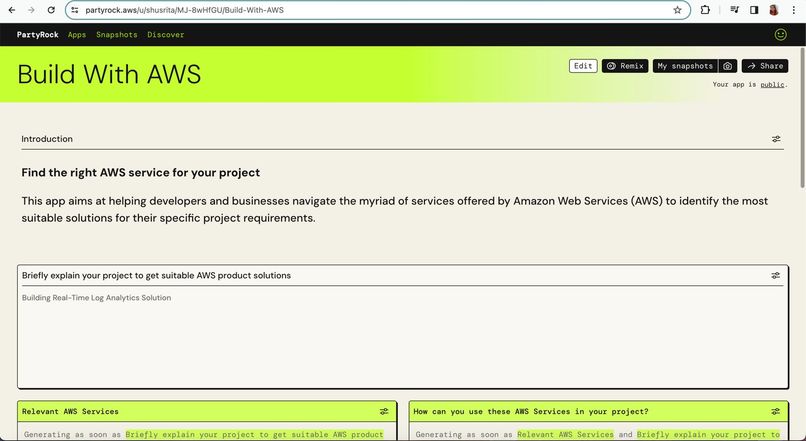The width and height of the screenshot is (806, 441).
Task: Click 'Find the right AWS service' heading
Action: [141, 173]
